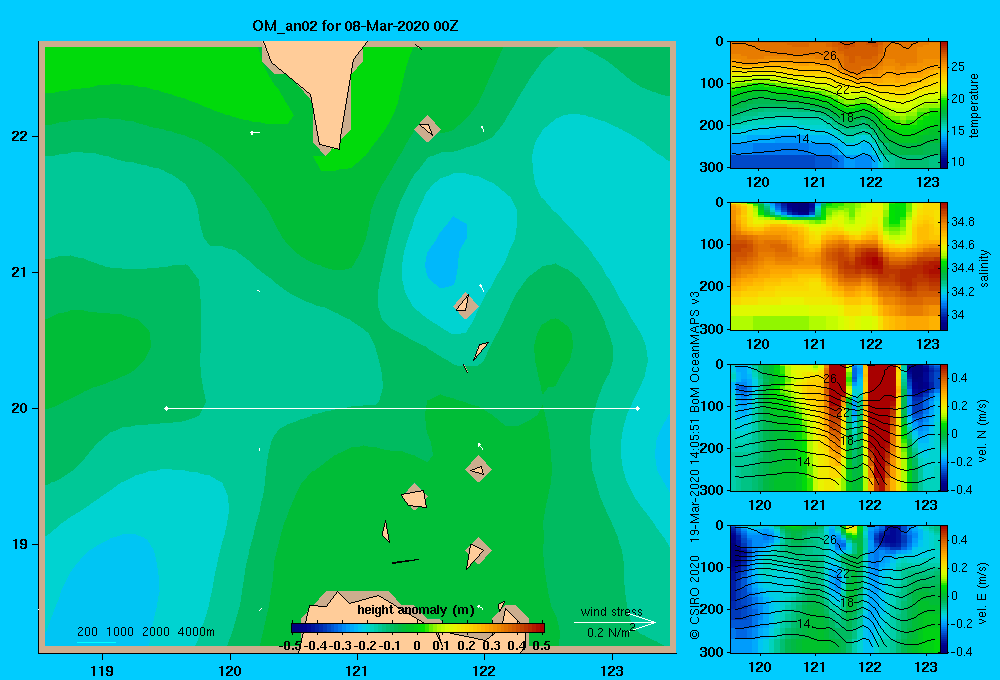Click the dark blue low anomaly near 21N

[446, 252]
